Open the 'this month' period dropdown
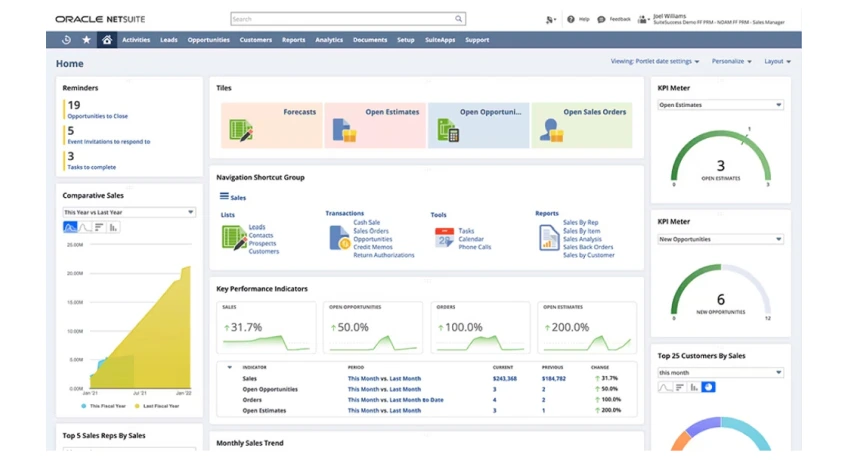 click(x=720, y=373)
